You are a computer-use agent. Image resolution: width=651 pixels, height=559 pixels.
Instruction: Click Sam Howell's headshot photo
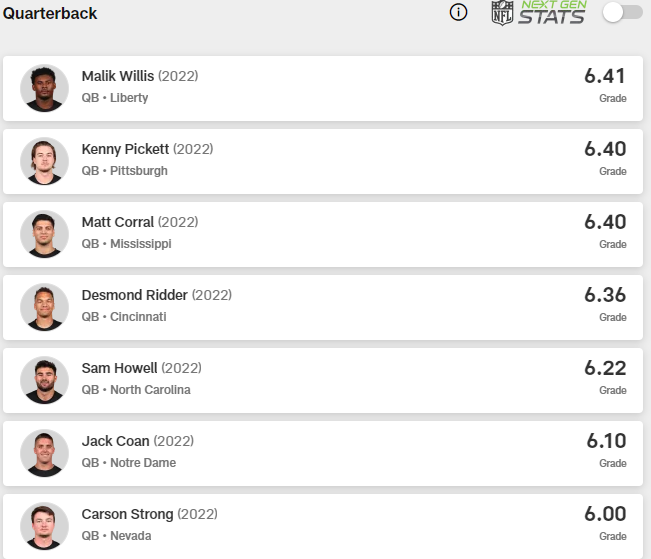[x=44, y=380]
